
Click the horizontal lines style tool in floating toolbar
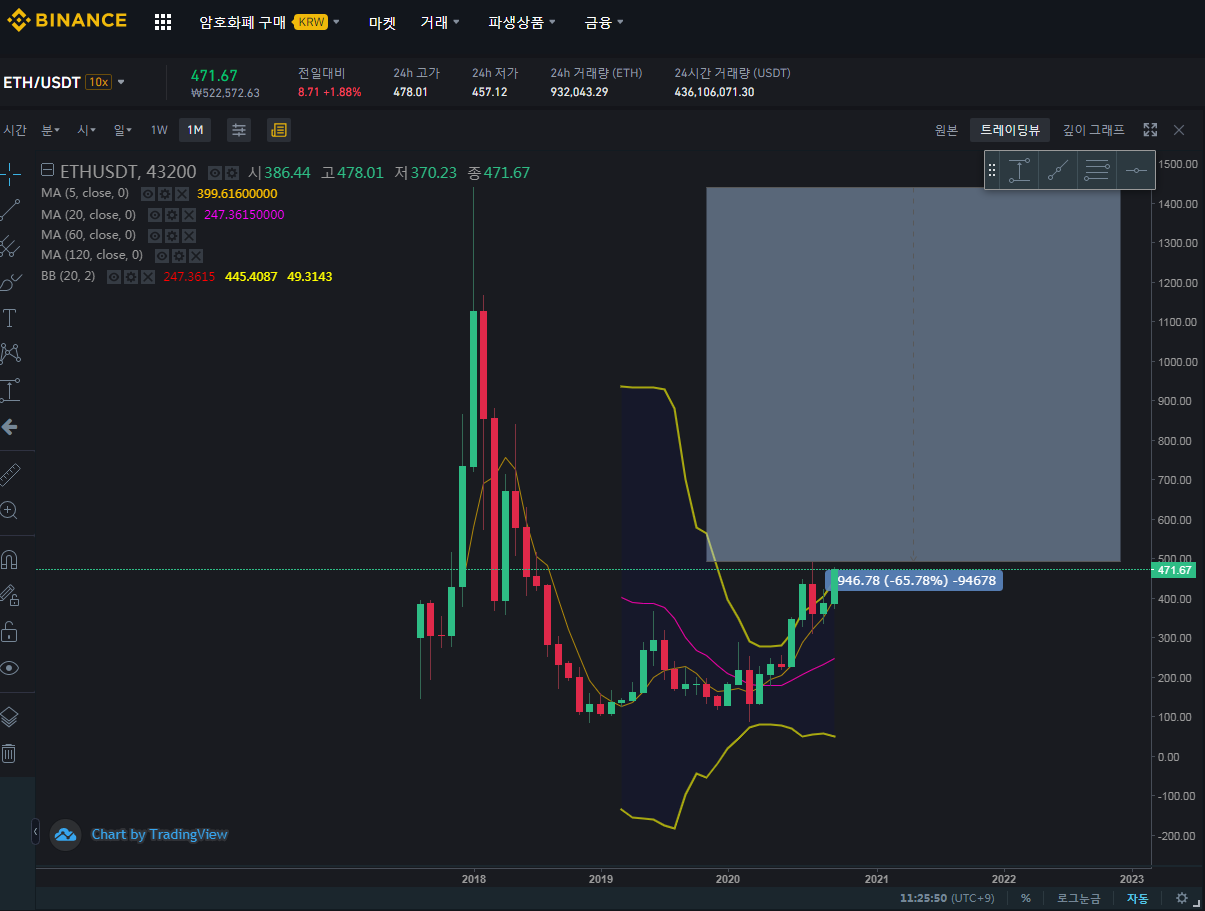1097,170
